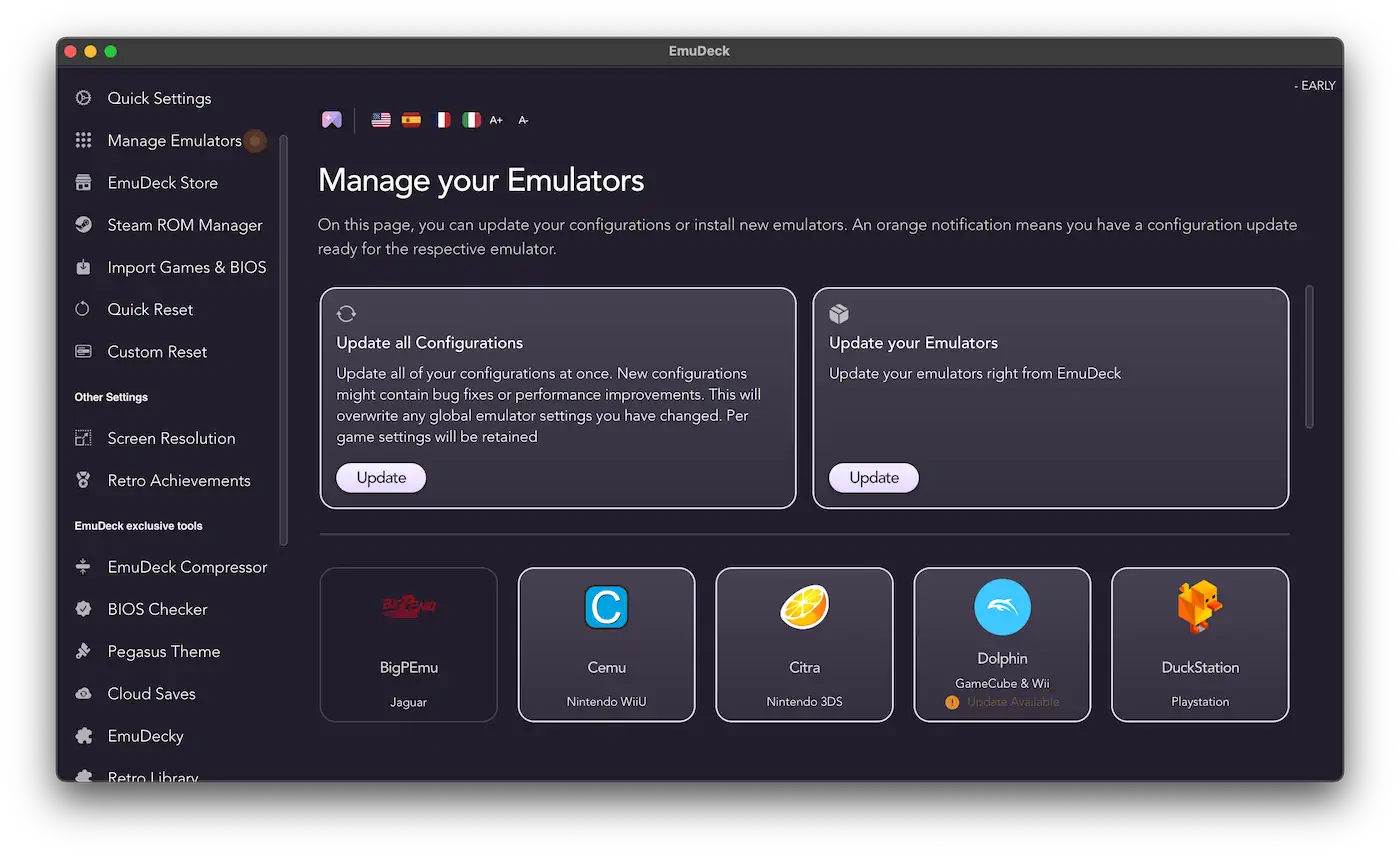
Task: Select Manage Emulators in the sidebar
Action: coord(175,141)
